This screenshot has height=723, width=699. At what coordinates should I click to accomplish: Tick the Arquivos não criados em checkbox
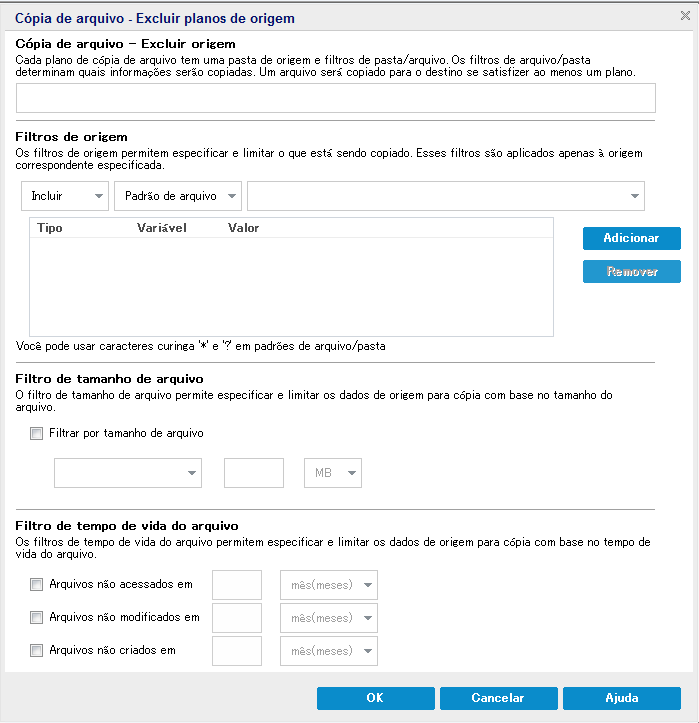(37, 651)
